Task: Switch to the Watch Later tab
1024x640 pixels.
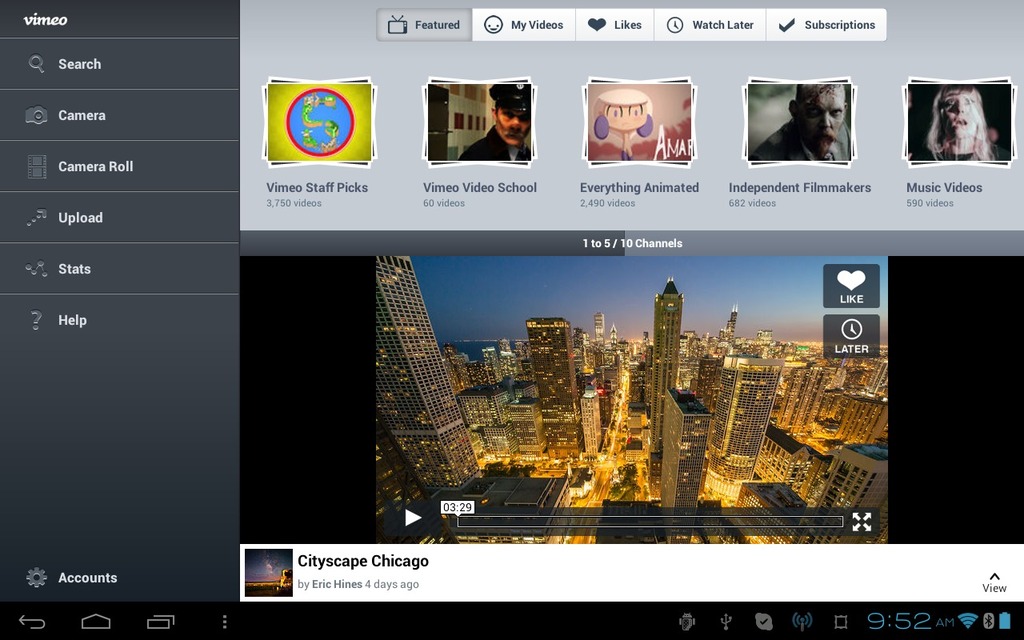Action: point(710,25)
